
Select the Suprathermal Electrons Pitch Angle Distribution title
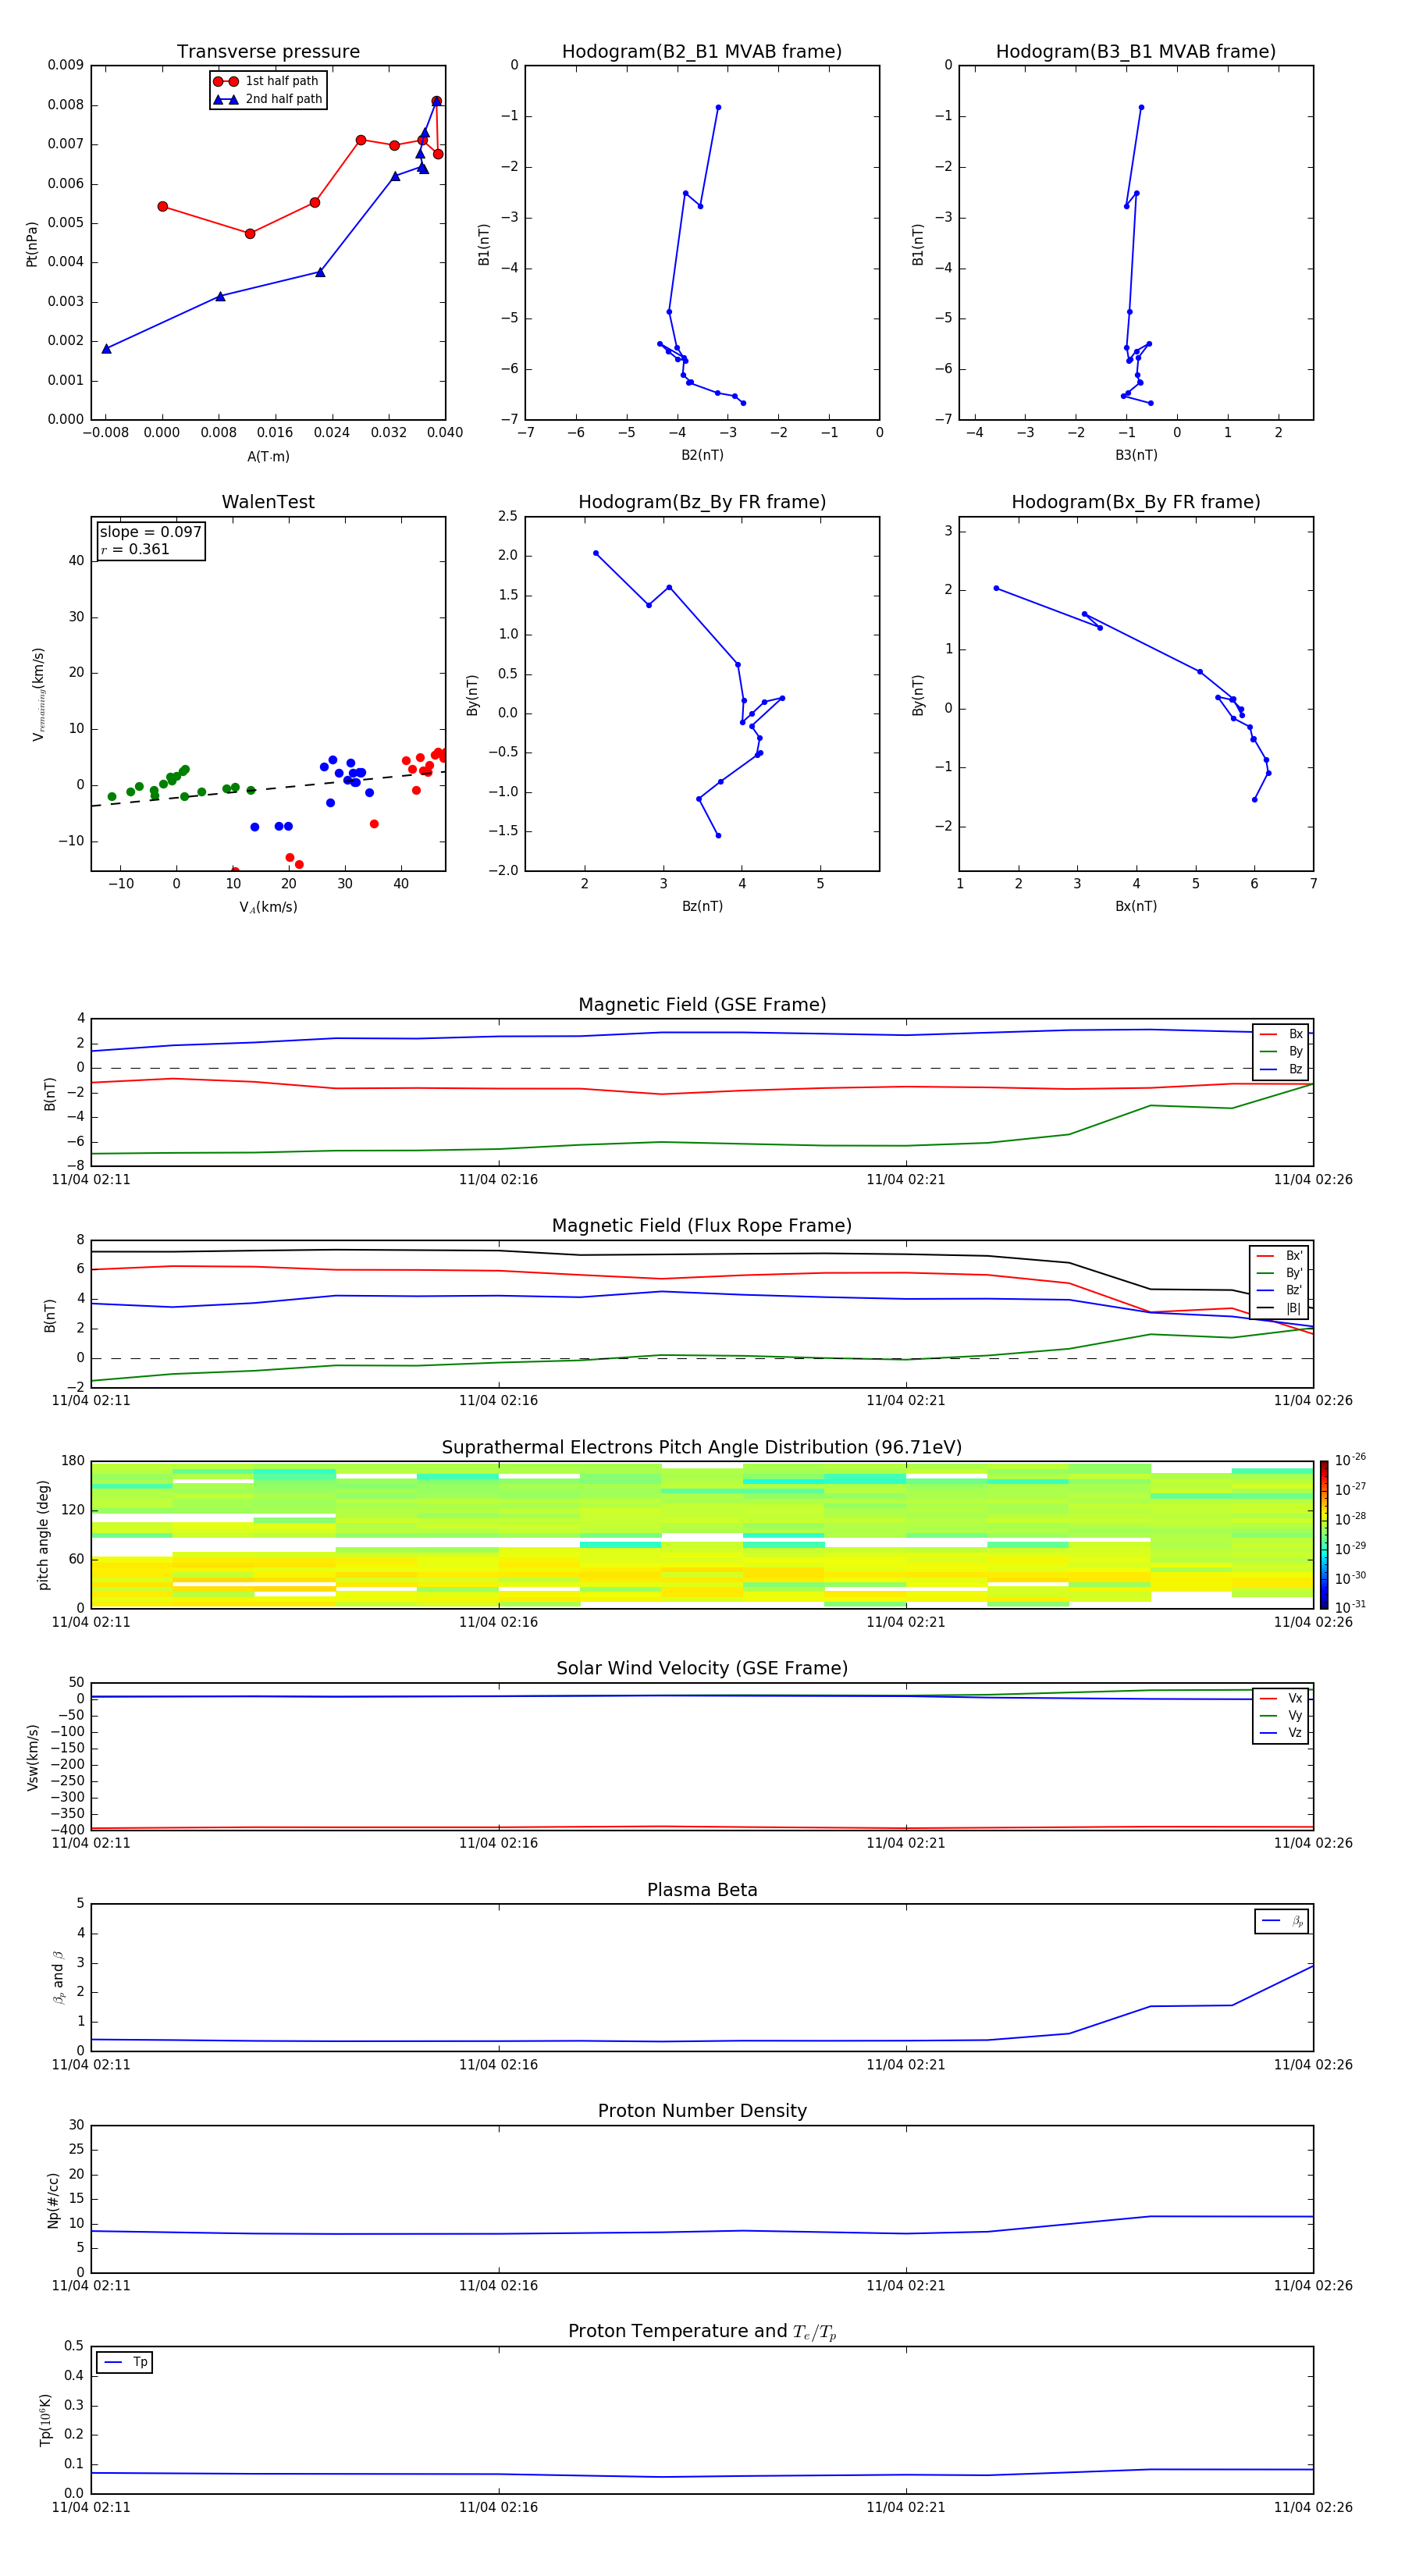coord(702,1447)
